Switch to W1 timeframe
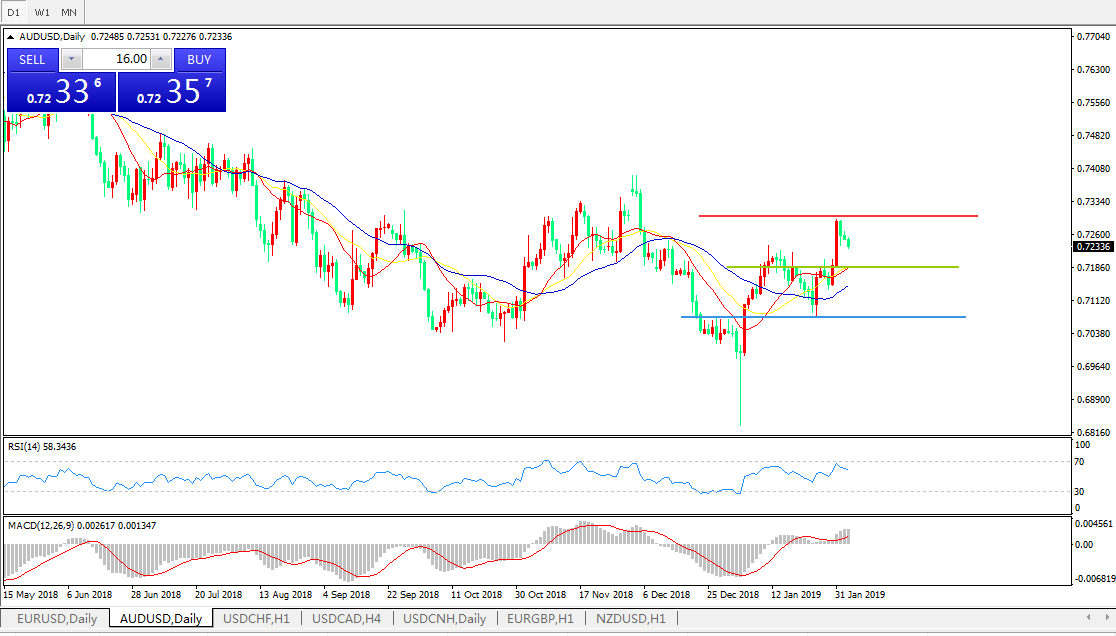Viewport: 1116px width, 636px height. point(42,12)
